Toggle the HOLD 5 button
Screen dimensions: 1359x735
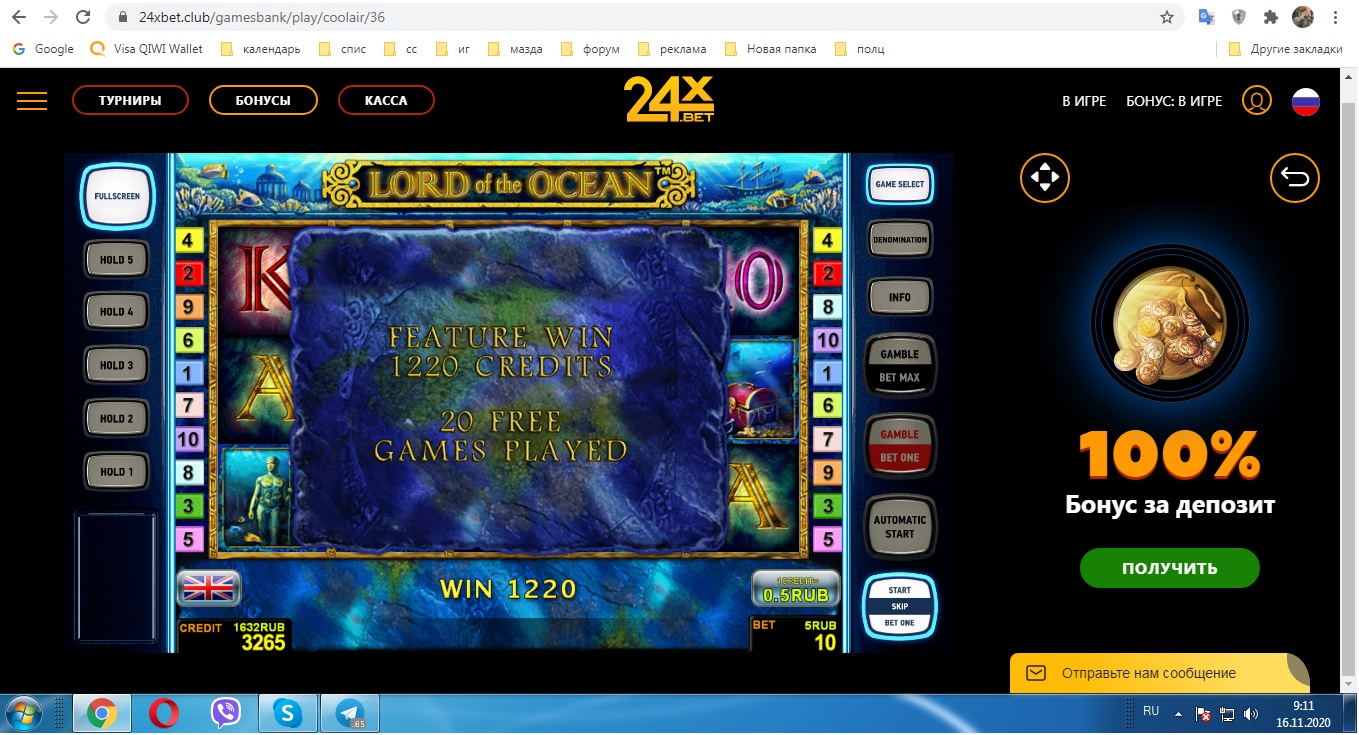tap(116, 260)
